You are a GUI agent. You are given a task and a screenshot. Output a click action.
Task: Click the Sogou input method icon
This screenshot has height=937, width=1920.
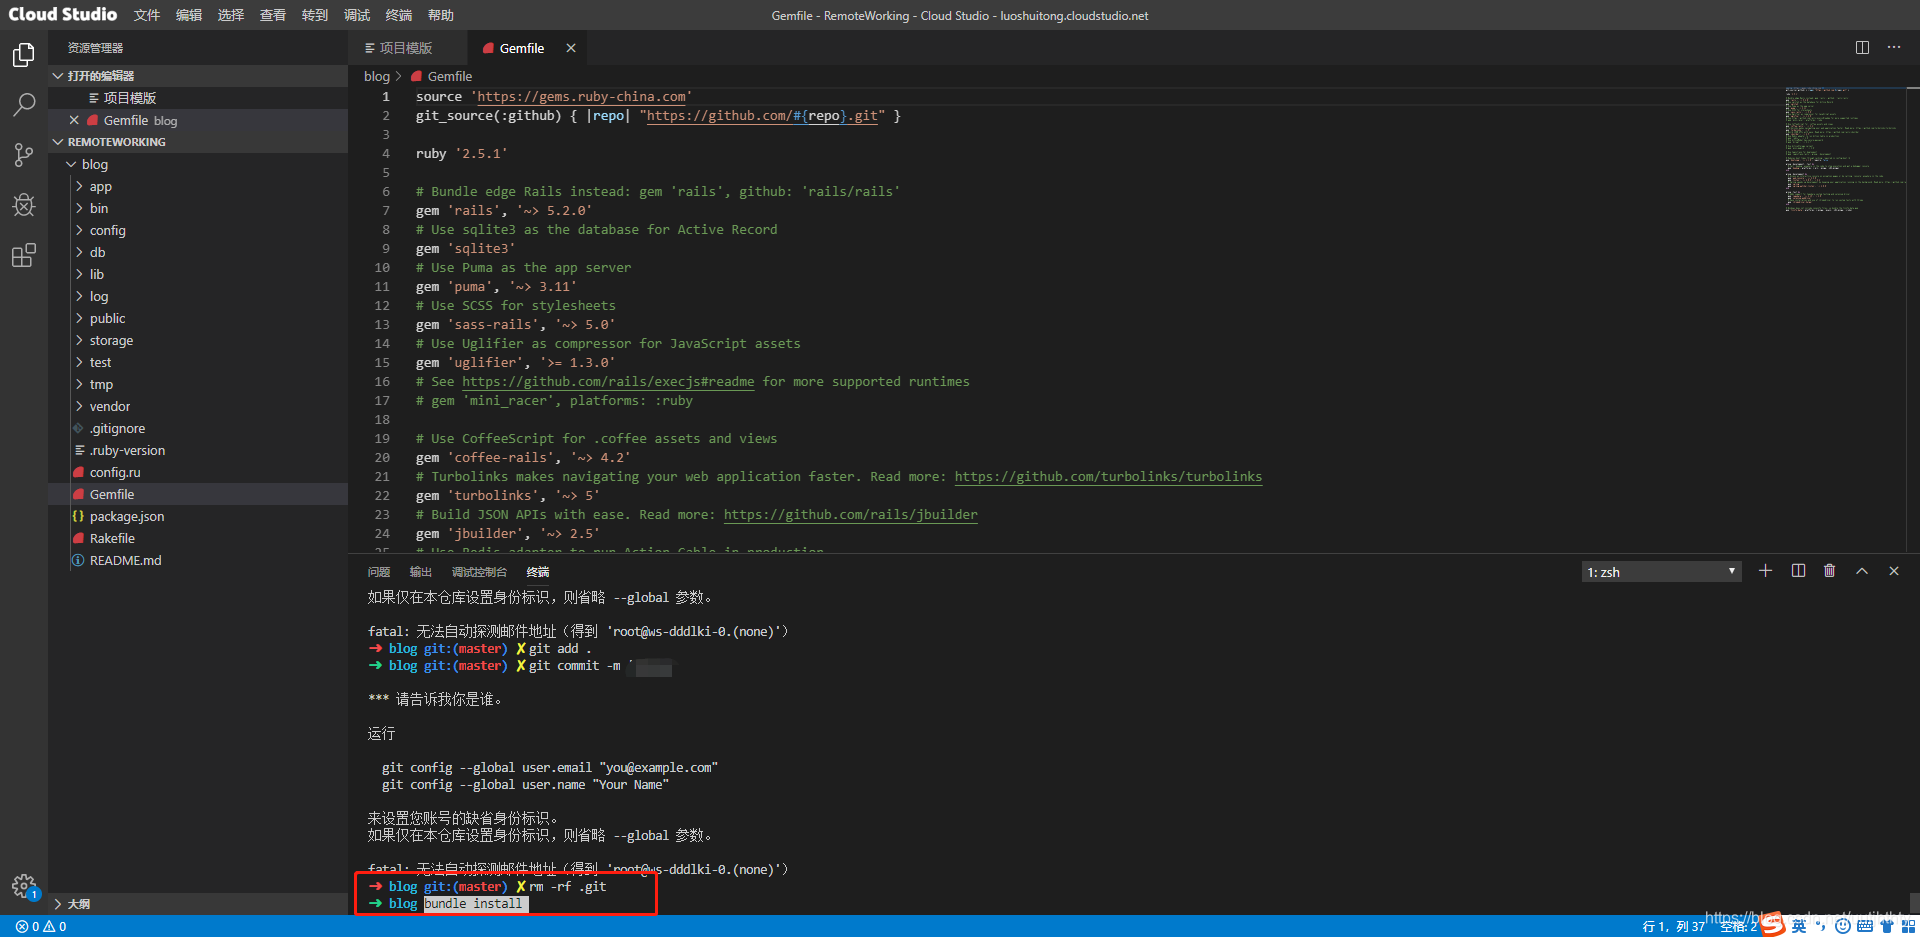(1773, 925)
